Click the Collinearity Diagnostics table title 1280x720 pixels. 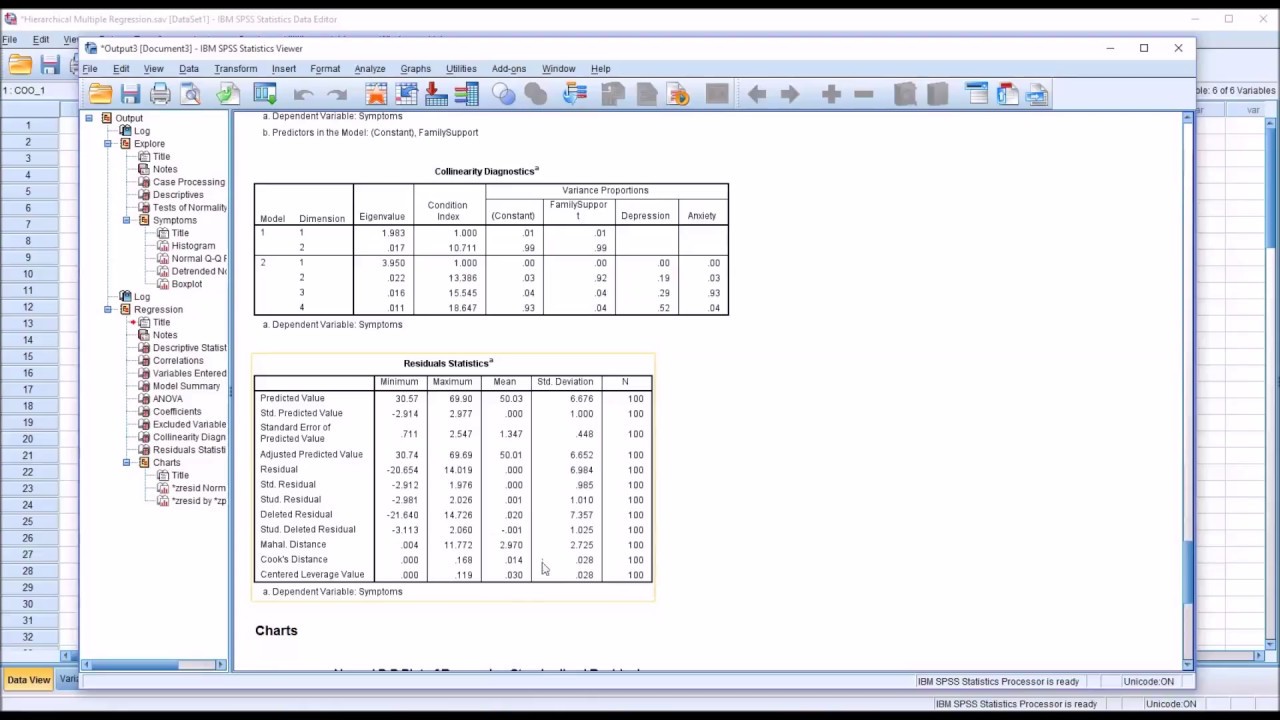[x=486, y=171]
